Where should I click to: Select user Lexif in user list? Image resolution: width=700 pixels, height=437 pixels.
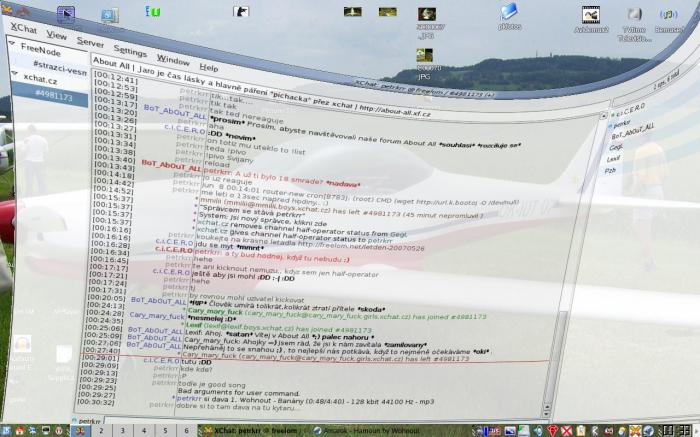(x=613, y=158)
